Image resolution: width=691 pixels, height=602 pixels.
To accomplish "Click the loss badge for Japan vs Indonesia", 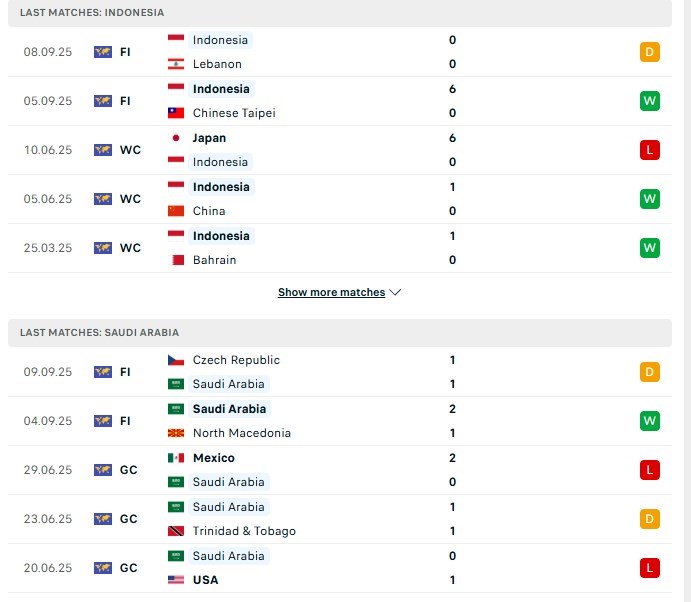I will (650, 150).
